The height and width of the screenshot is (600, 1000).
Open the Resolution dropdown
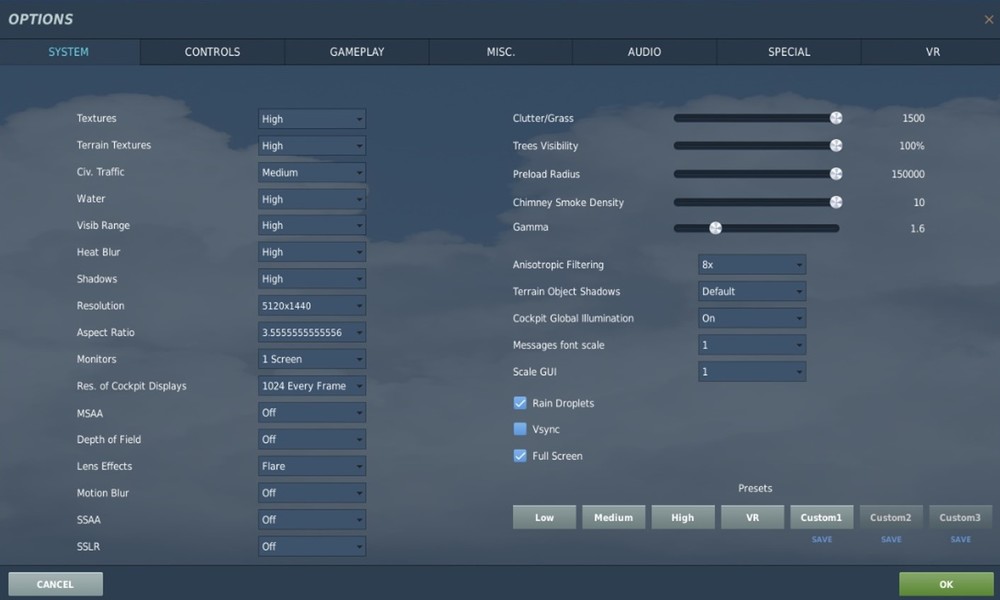click(x=311, y=305)
